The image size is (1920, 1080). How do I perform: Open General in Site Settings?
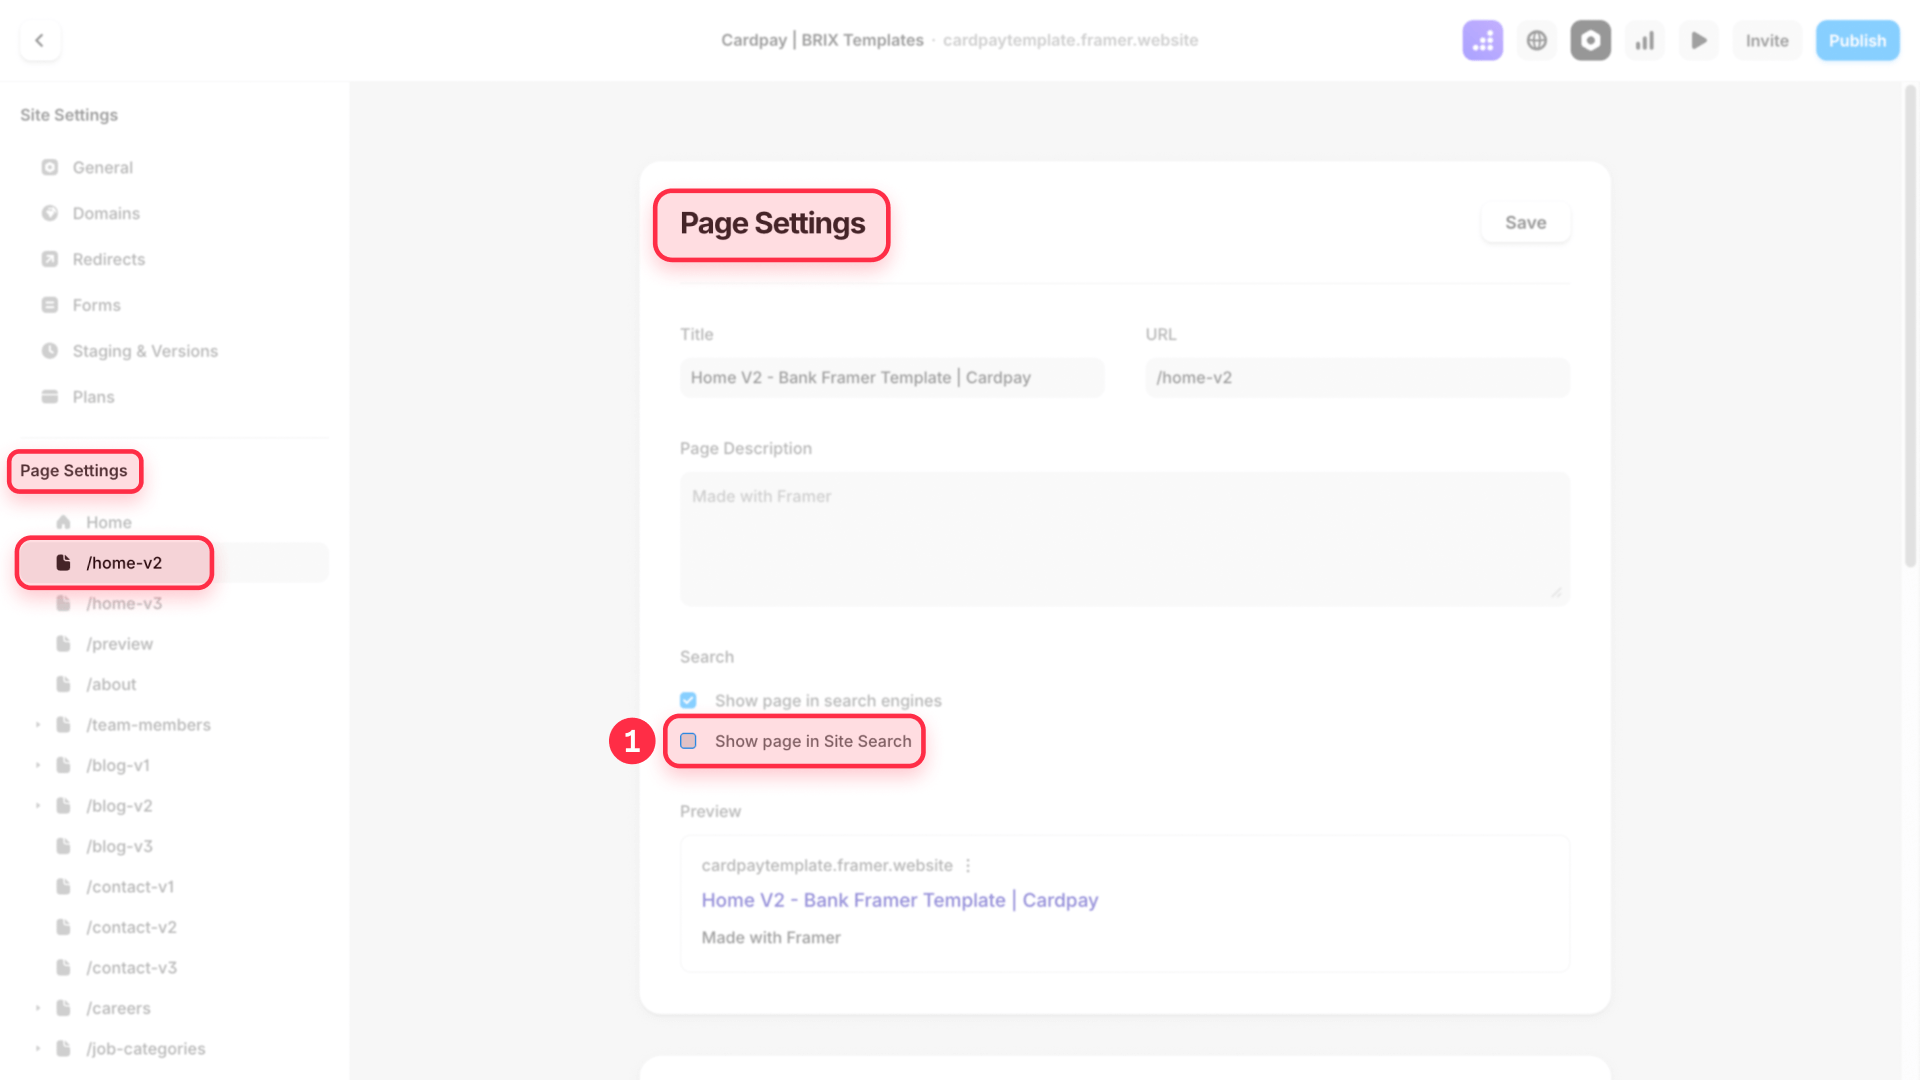(102, 167)
